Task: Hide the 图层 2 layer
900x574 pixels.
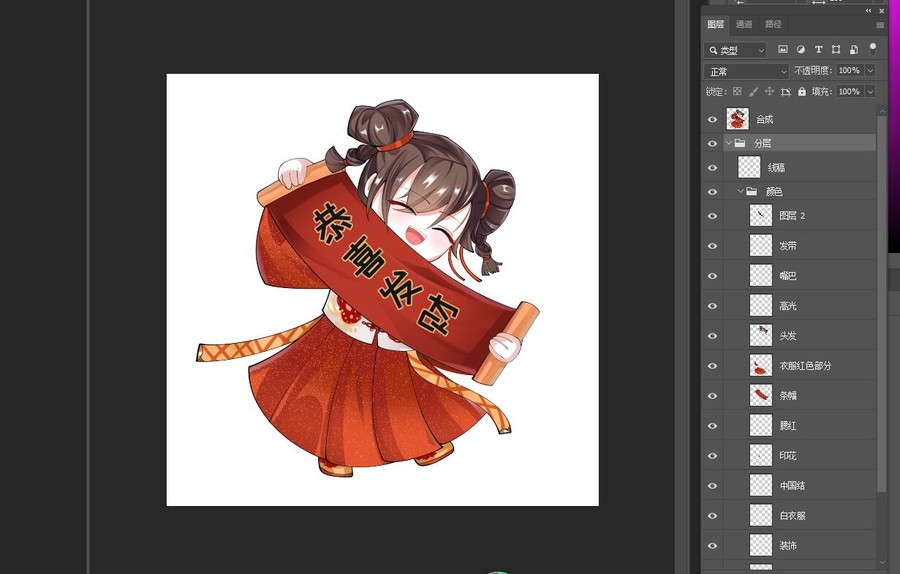Action: coord(712,216)
